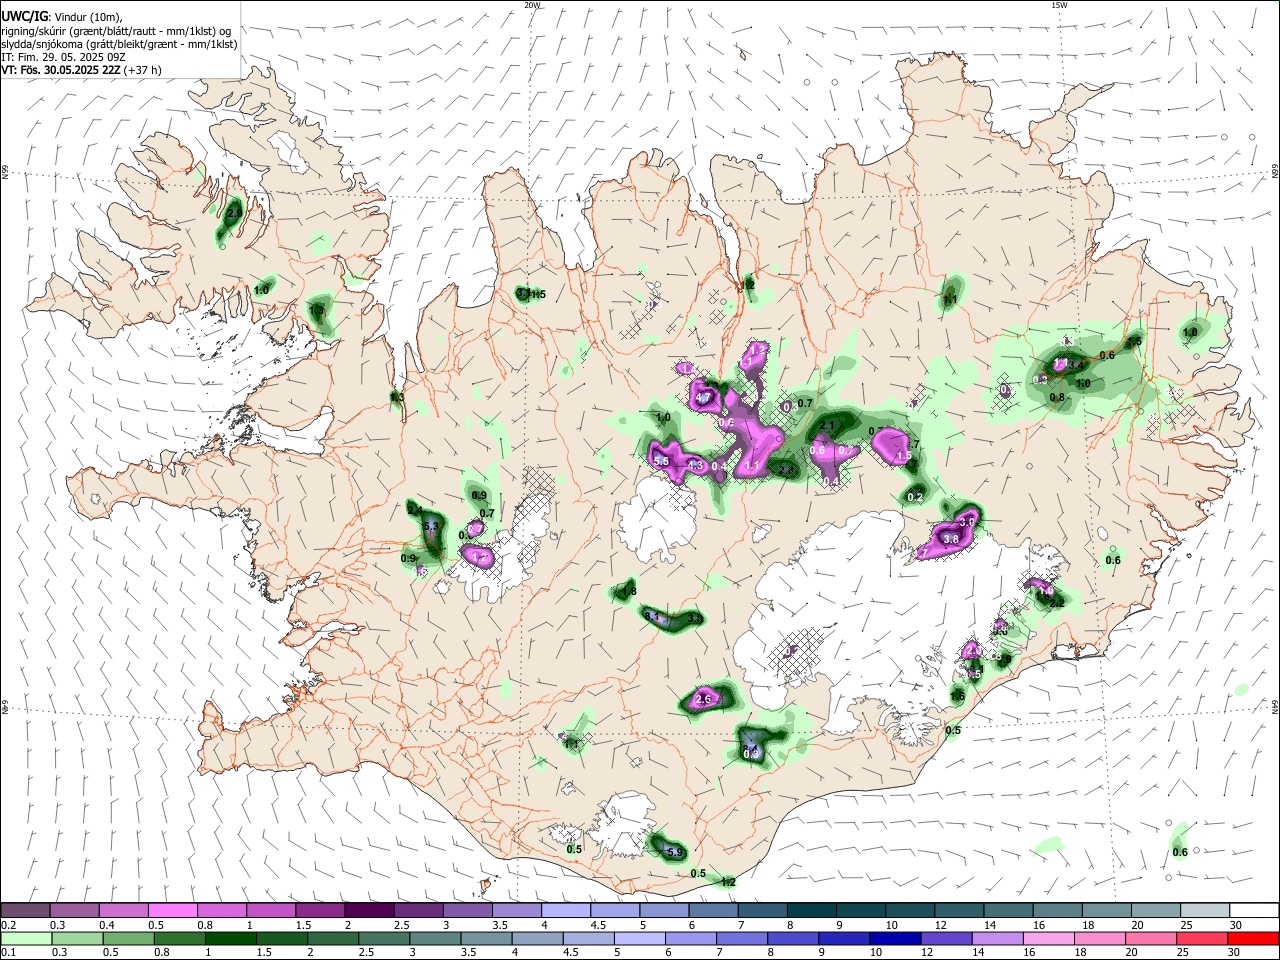Select the light purple 14 swatch in the bottom legend row

coord(999,938)
